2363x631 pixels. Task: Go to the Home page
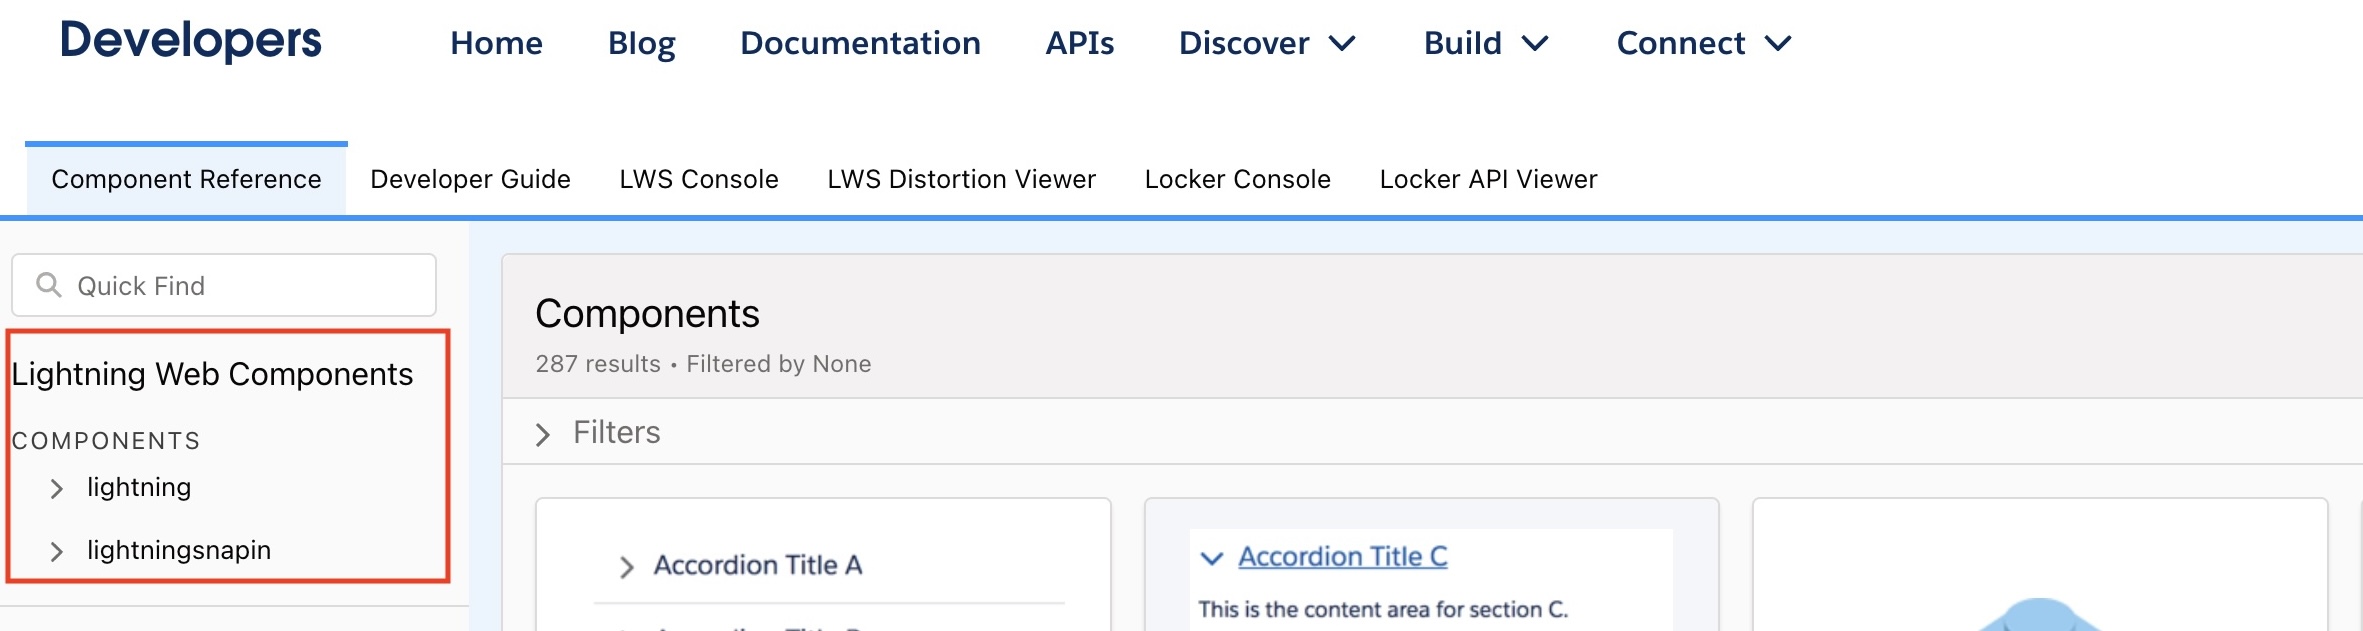pos(496,43)
